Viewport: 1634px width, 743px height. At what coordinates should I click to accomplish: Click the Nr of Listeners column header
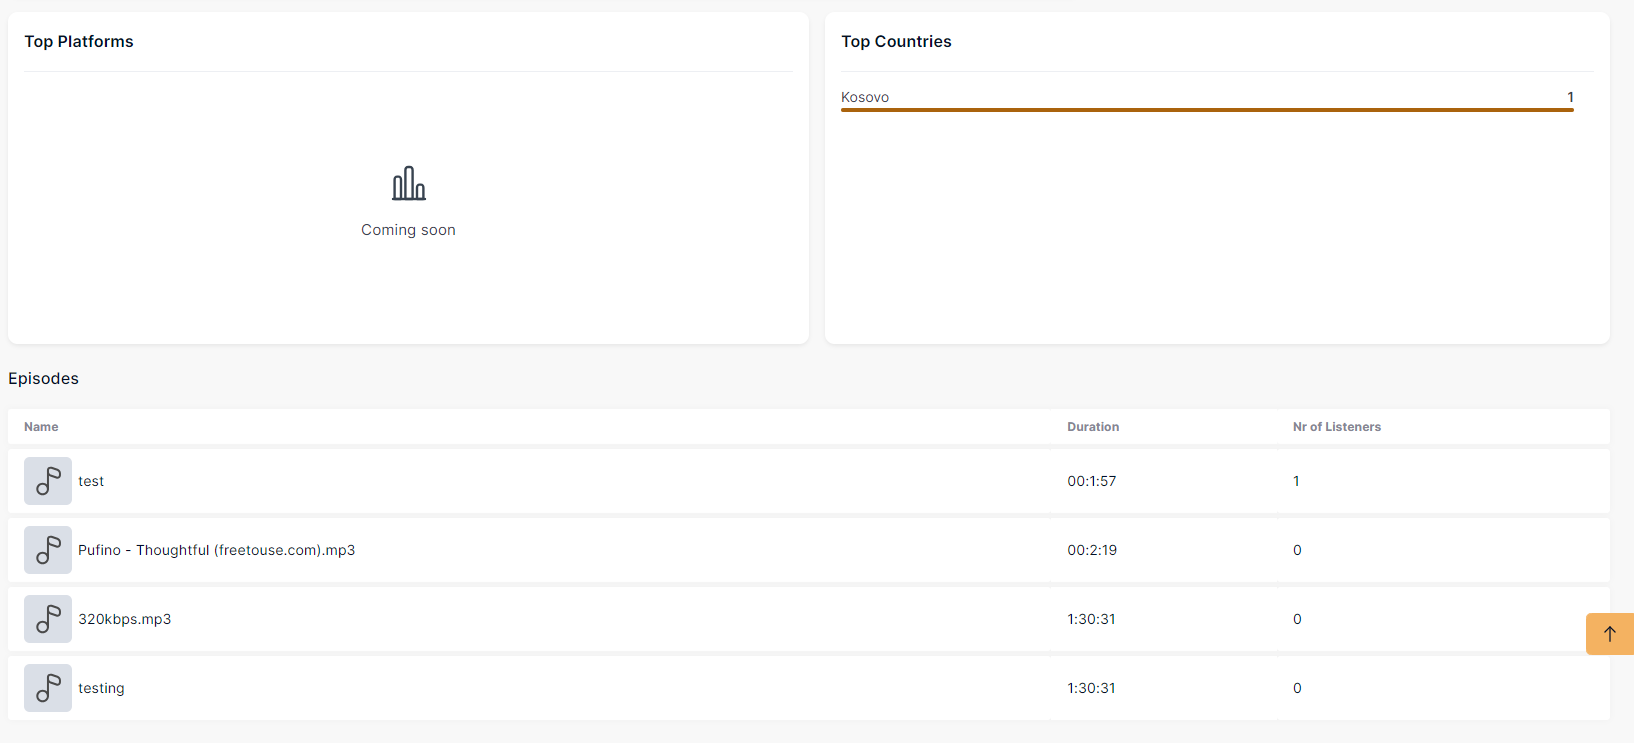click(x=1336, y=427)
